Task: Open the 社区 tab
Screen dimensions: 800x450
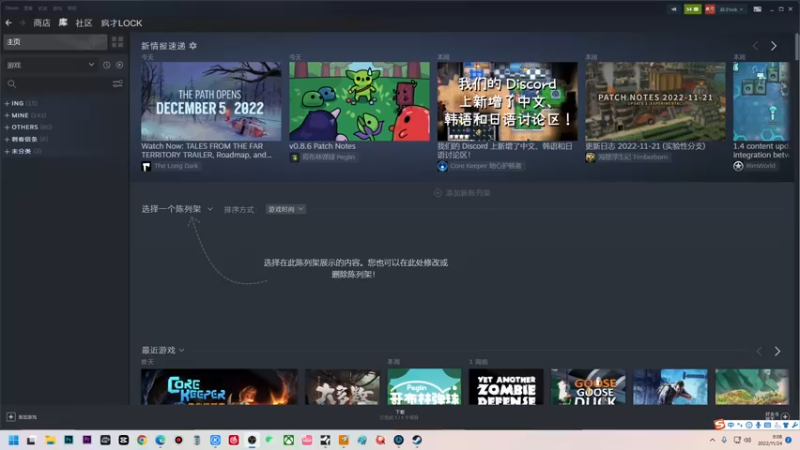Action: [x=84, y=23]
